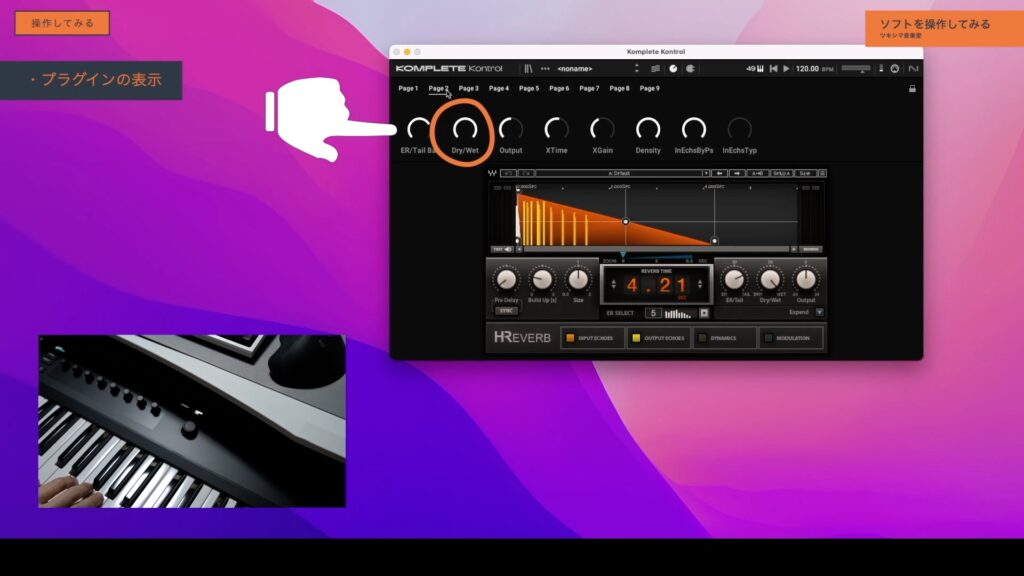This screenshot has height=576, width=1024.
Task: Click the metronome icon in the header
Action: coord(673,69)
